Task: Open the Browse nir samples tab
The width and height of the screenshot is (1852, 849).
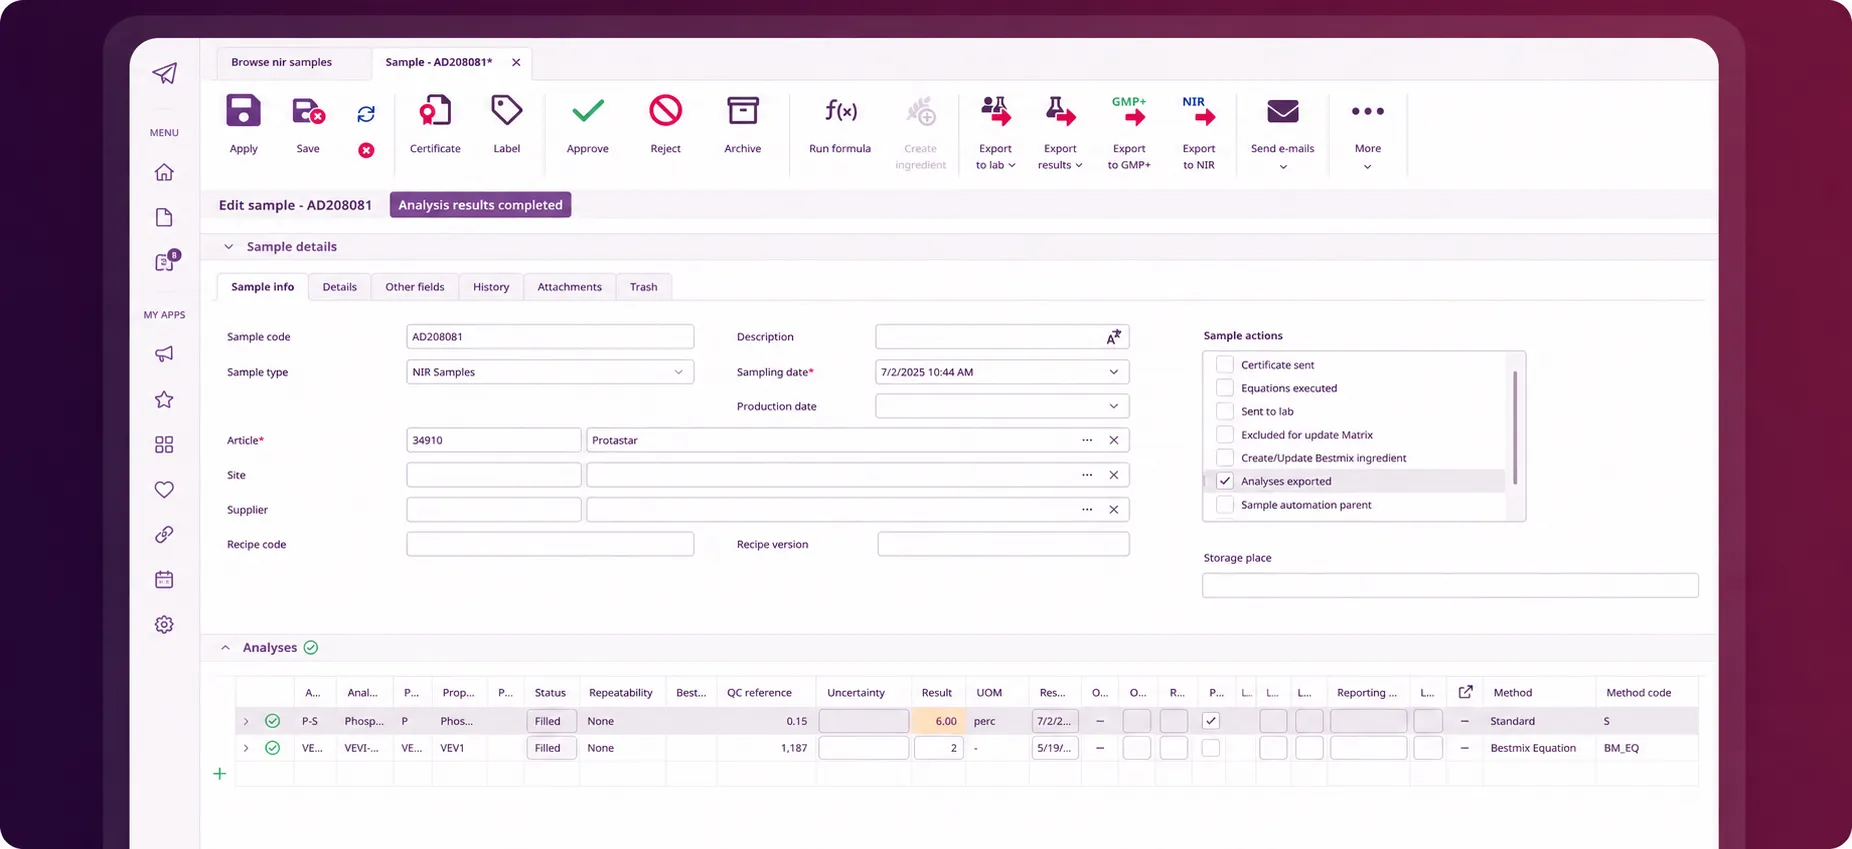Action: pyautogui.click(x=282, y=62)
